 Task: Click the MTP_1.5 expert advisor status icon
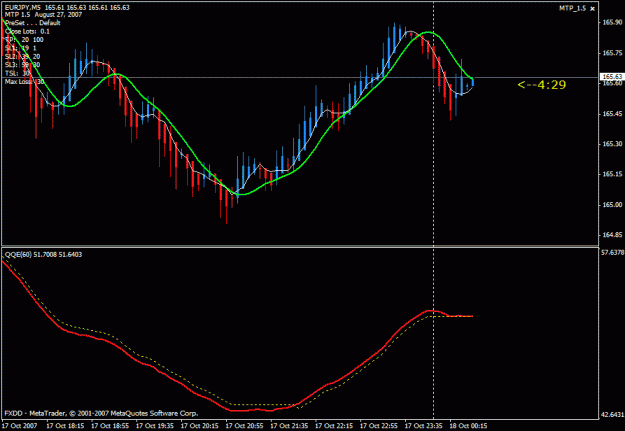[x=592, y=8]
